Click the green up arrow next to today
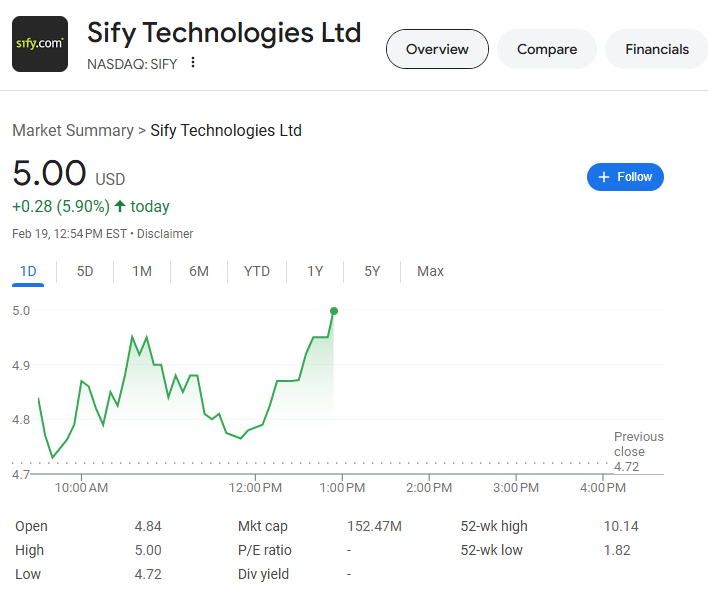The width and height of the screenshot is (708, 591). coord(120,206)
